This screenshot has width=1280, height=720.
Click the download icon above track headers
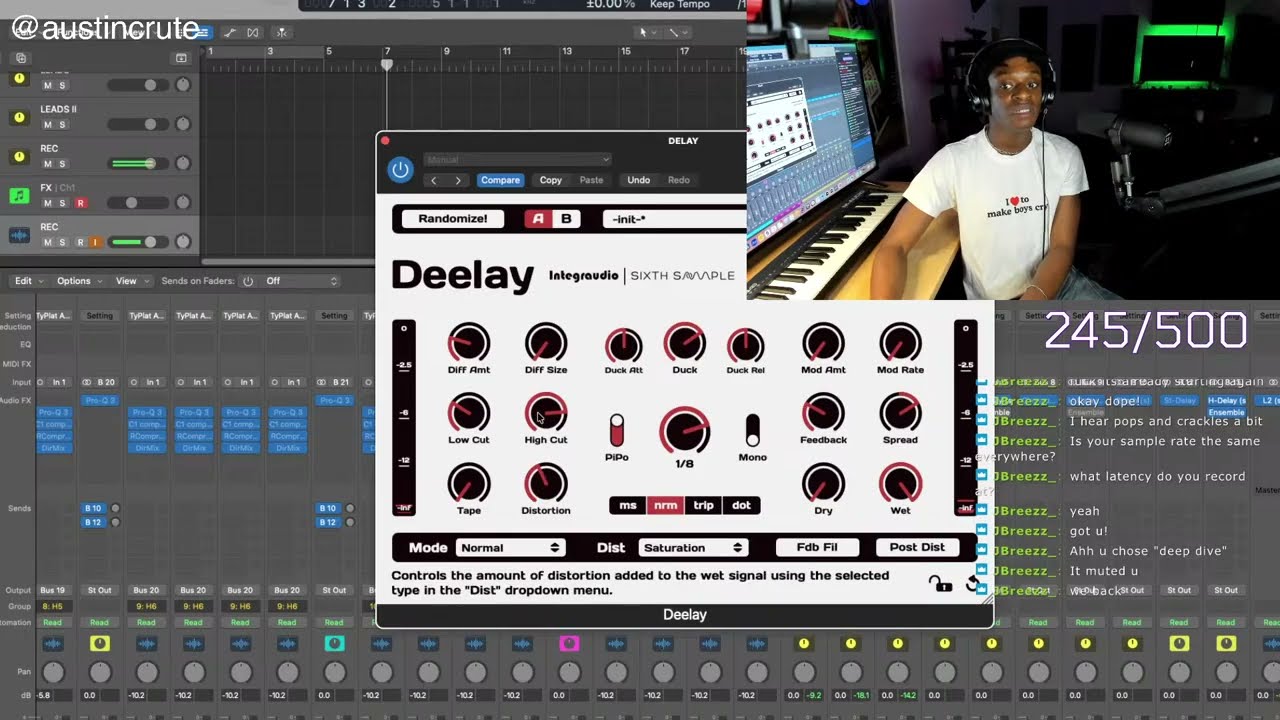pos(181,58)
